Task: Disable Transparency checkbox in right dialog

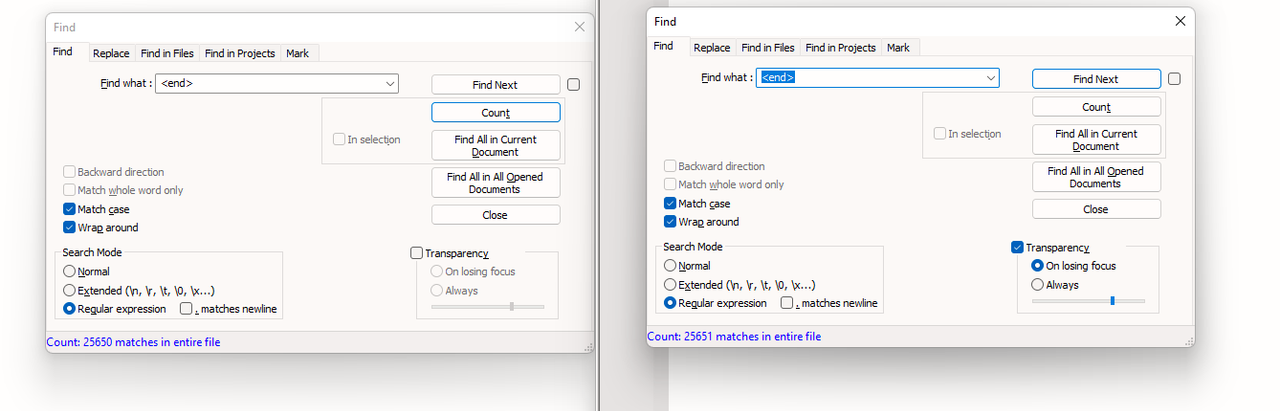Action: [x=1017, y=247]
